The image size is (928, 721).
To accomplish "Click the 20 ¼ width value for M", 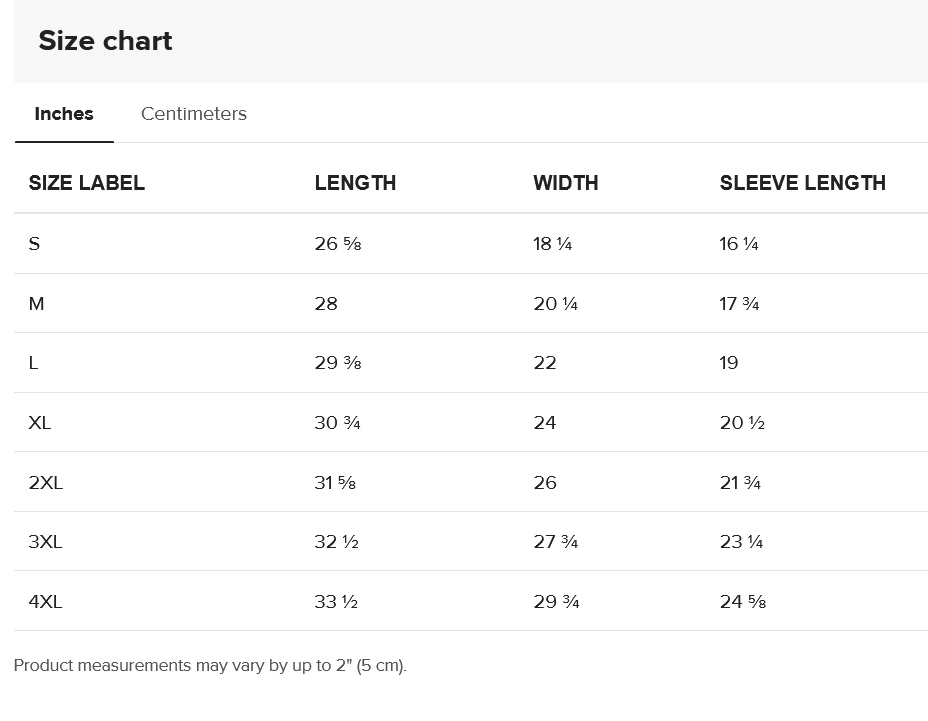I will pyautogui.click(x=555, y=304).
